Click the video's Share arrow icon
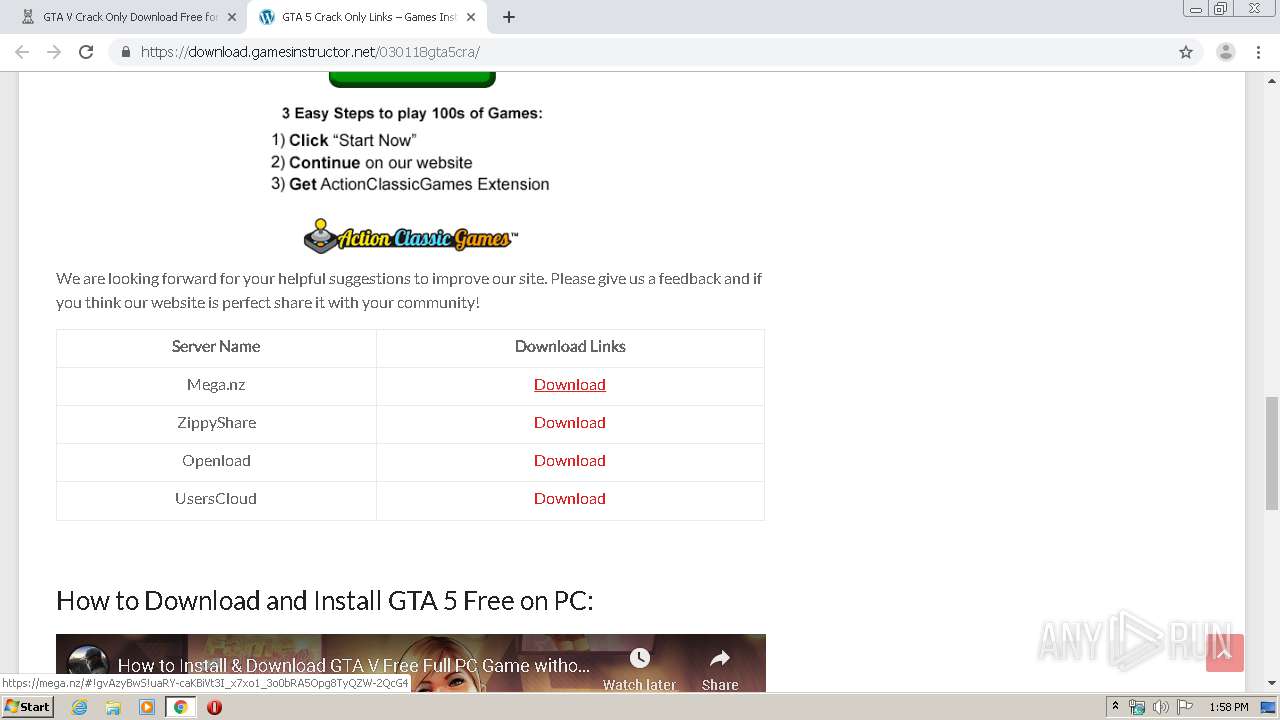This screenshot has width=1280, height=720. (x=719, y=658)
